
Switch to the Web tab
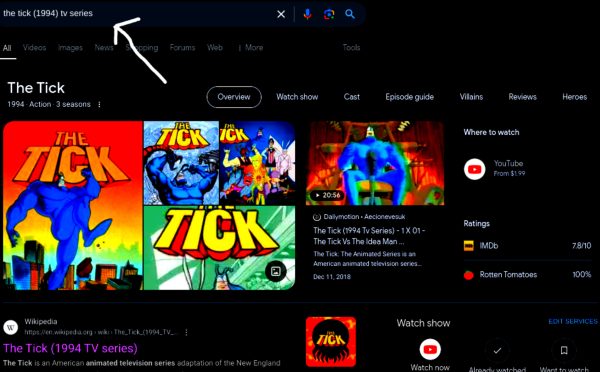click(x=215, y=47)
